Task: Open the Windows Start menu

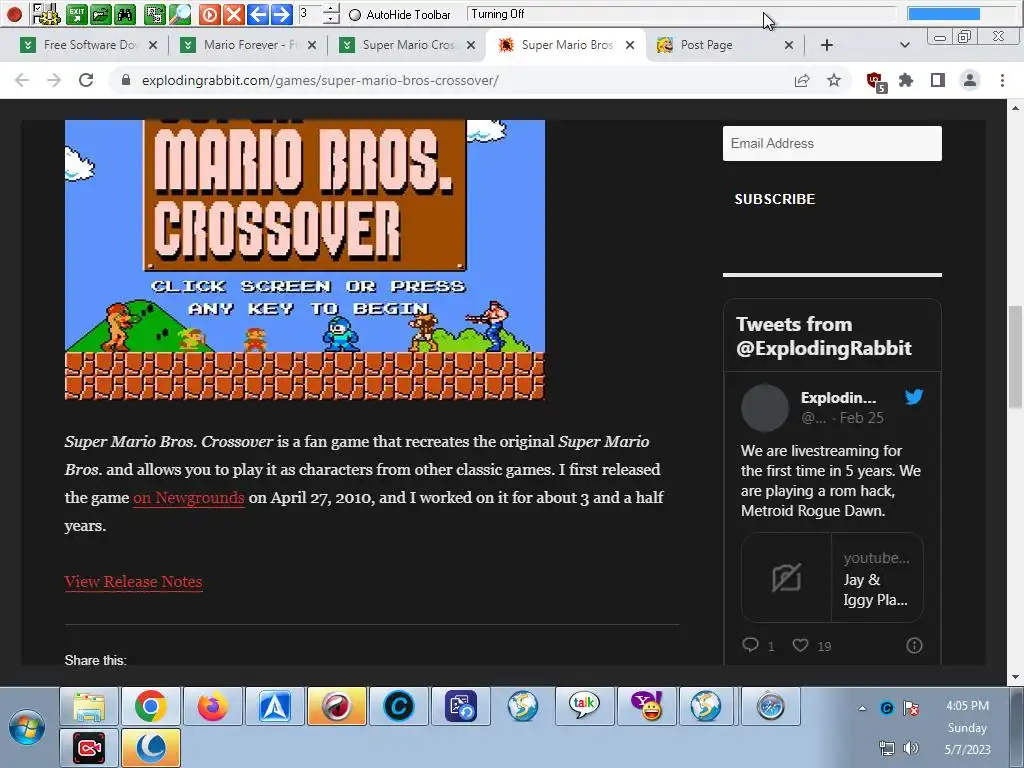Action: 27,728
